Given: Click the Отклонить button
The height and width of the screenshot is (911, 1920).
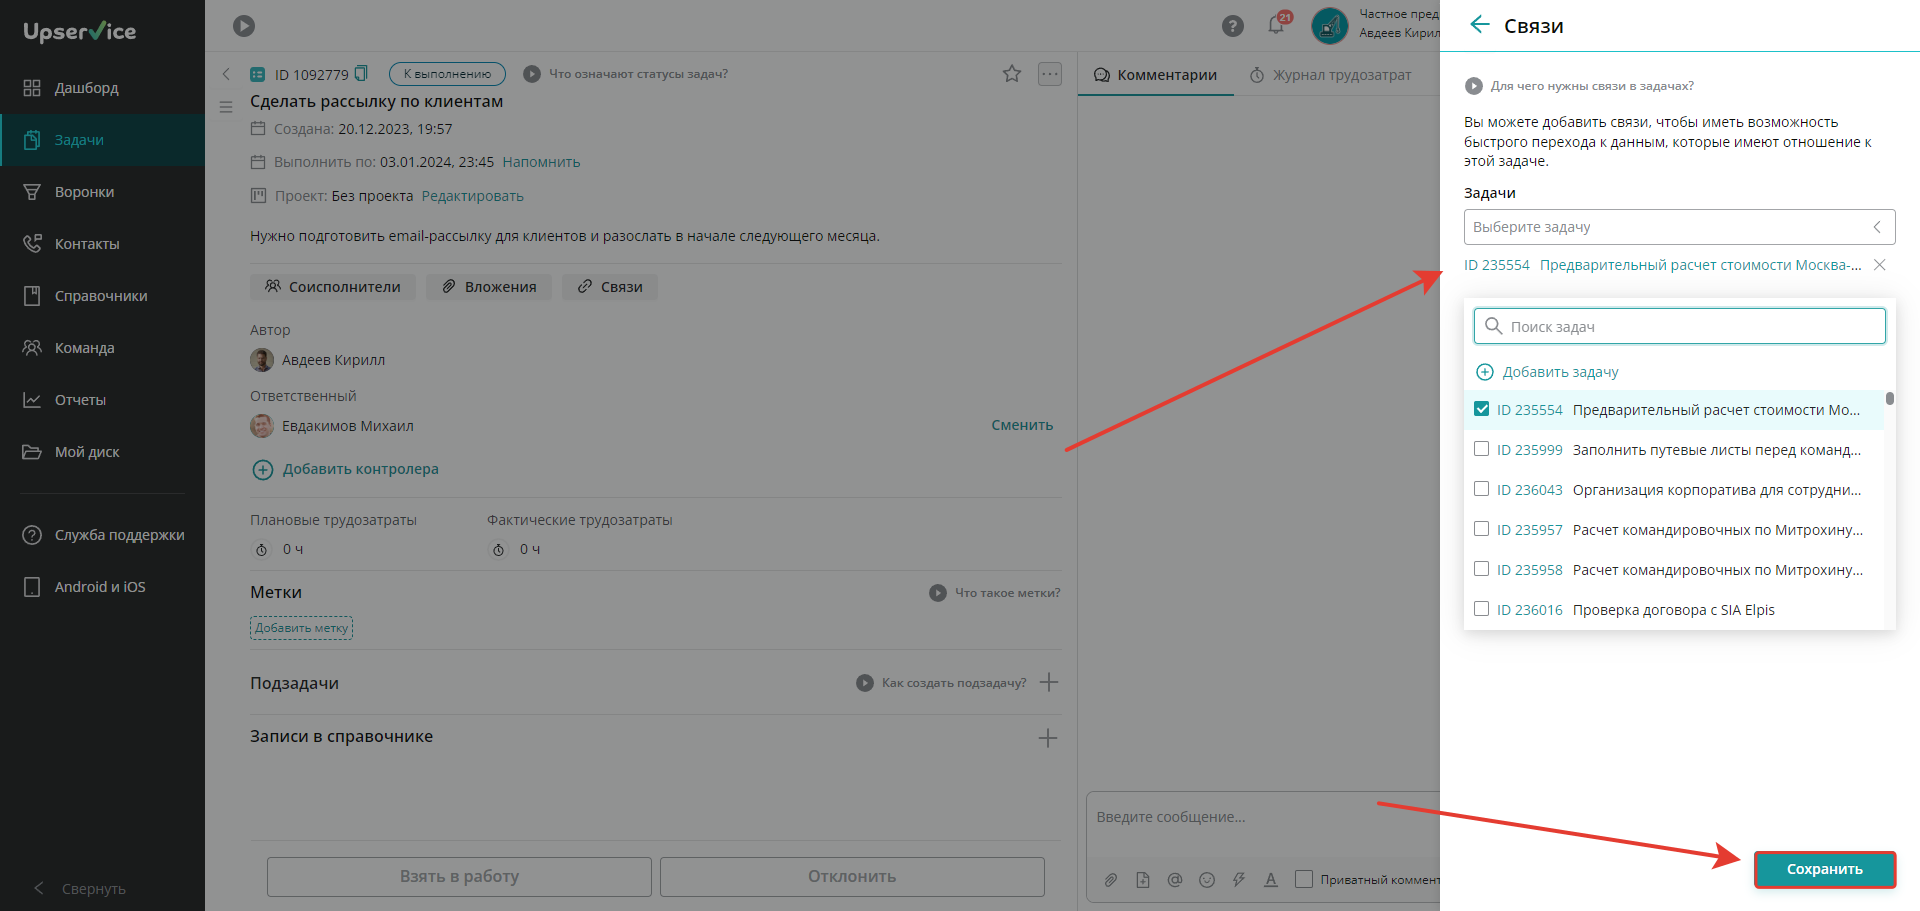Looking at the screenshot, I should coord(852,877).
